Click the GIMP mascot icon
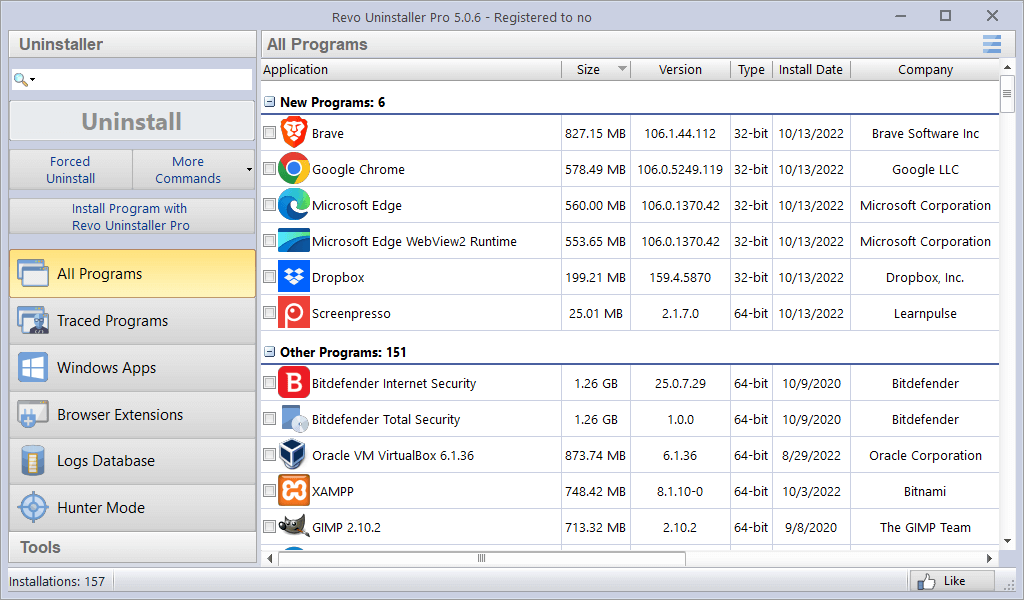This screenshot has height=600, width=1024. click(294, 526)
